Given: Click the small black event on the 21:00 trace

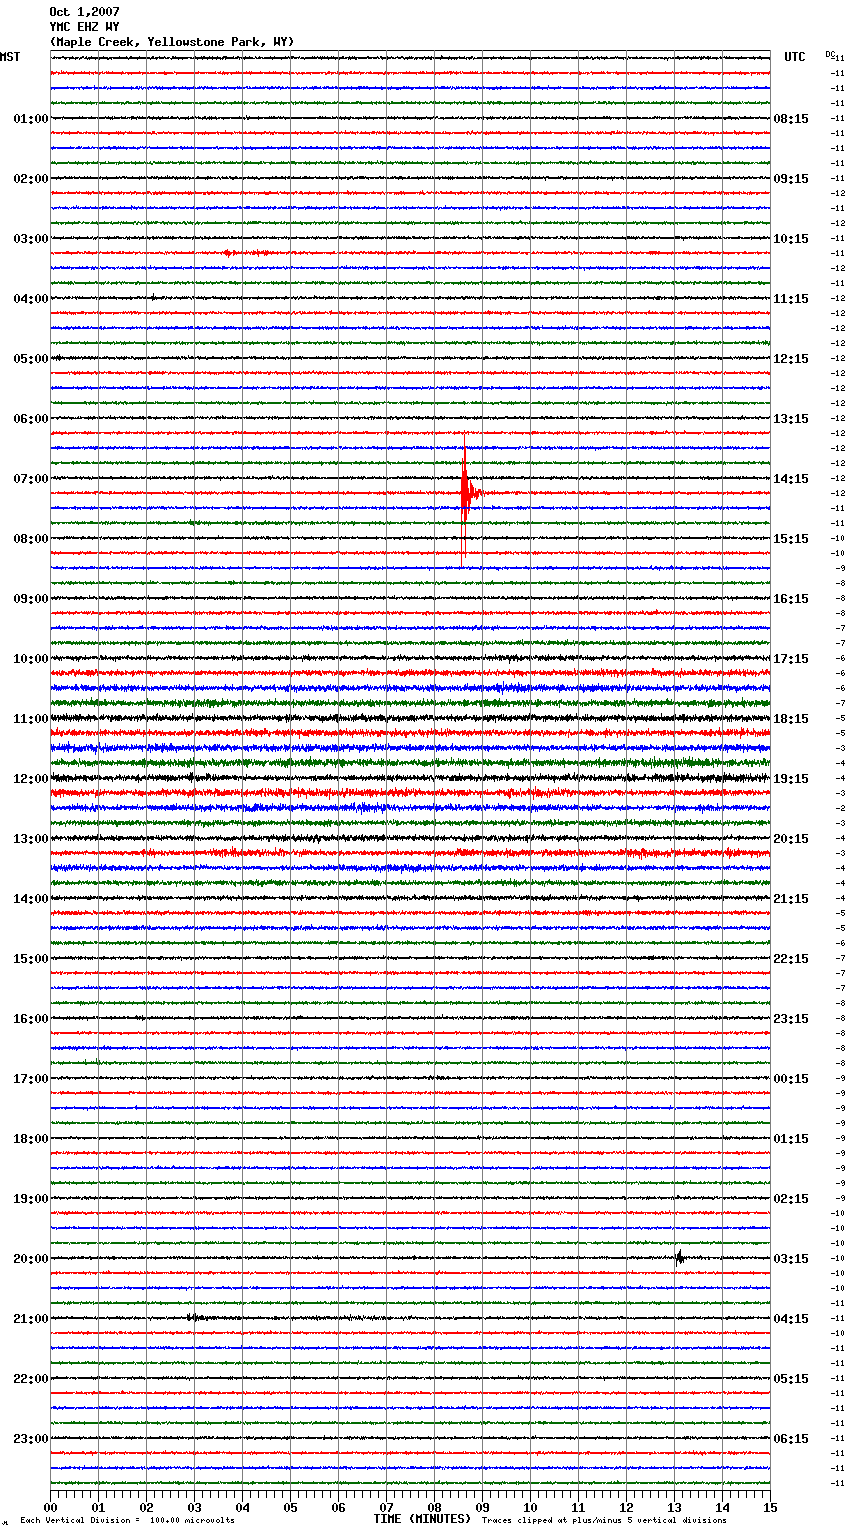Looking at the screenshot, I should coord(193,1317).
